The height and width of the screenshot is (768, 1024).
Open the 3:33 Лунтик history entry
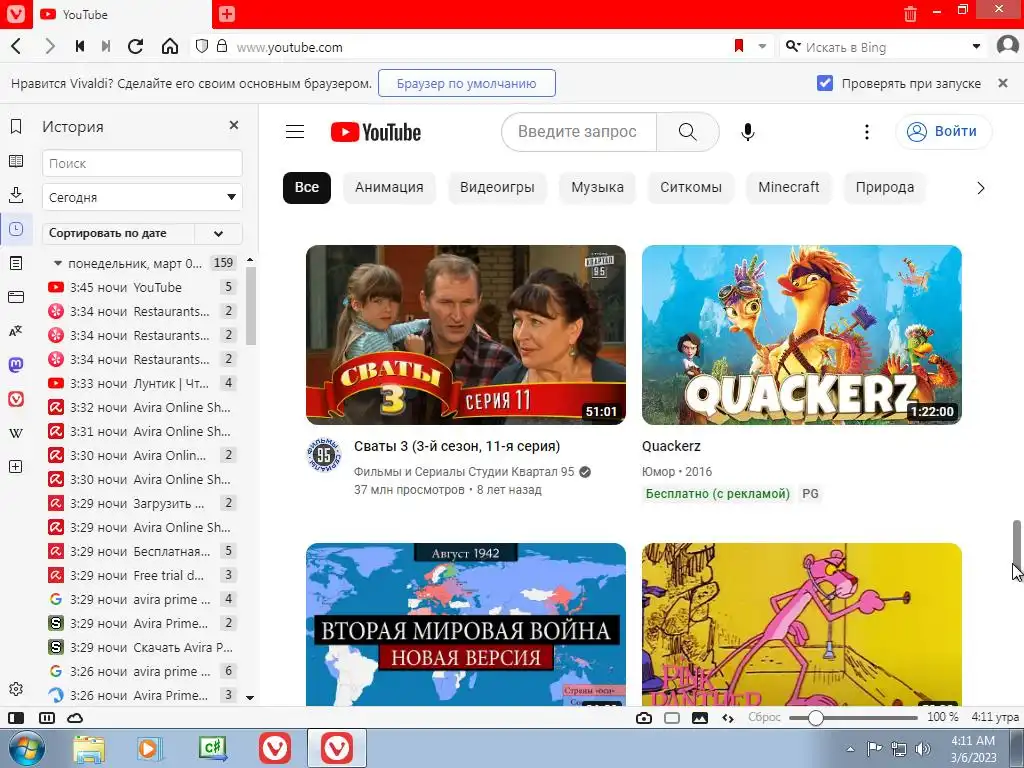pos(142,383)
